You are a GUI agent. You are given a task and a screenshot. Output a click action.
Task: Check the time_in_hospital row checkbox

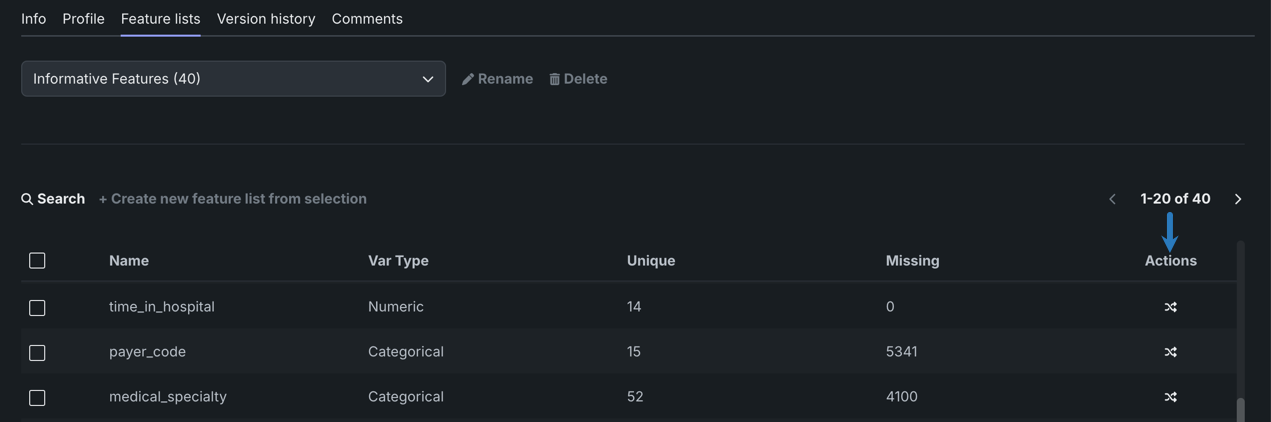[x=37, y=308]
